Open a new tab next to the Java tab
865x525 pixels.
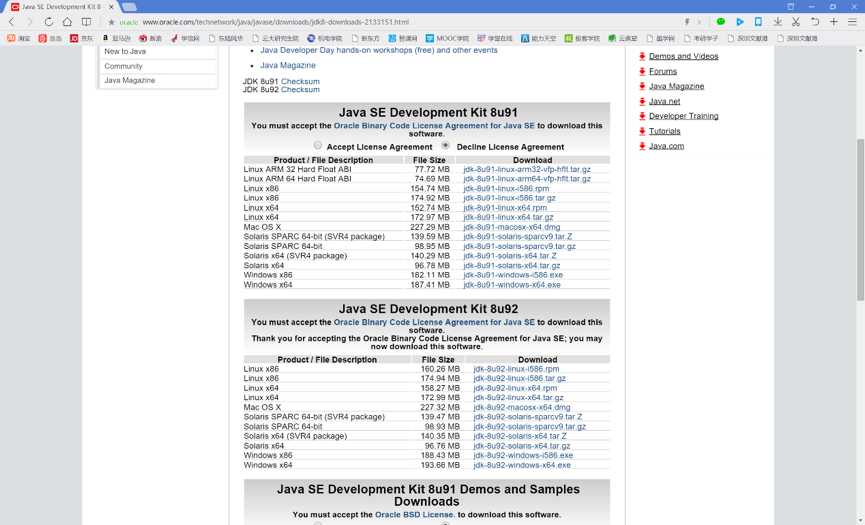point(129,7)
